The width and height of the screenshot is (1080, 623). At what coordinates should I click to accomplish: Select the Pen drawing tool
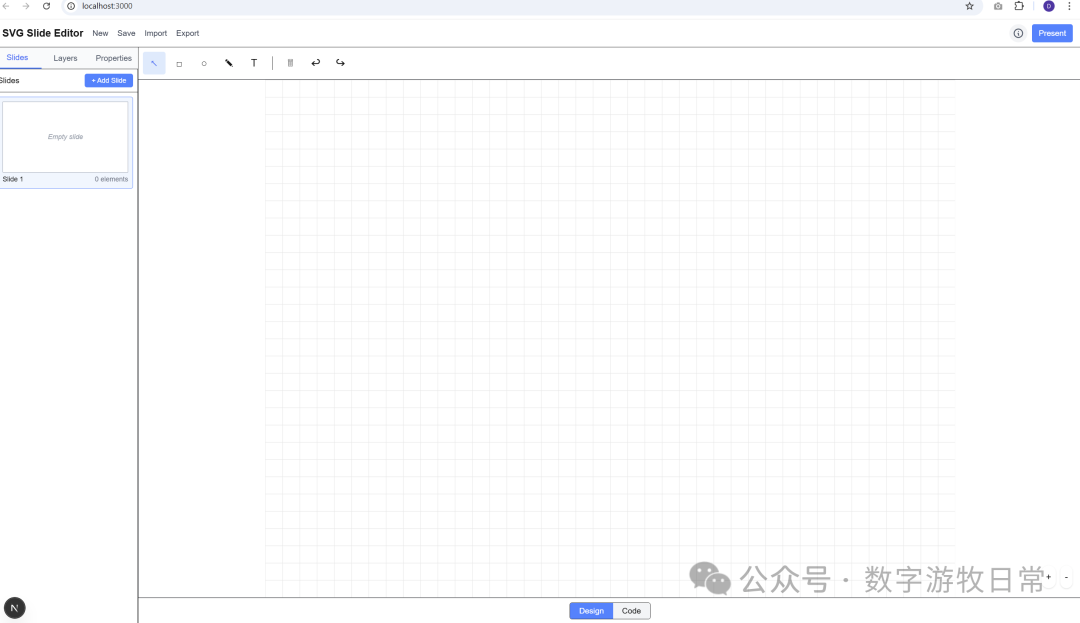229,63
